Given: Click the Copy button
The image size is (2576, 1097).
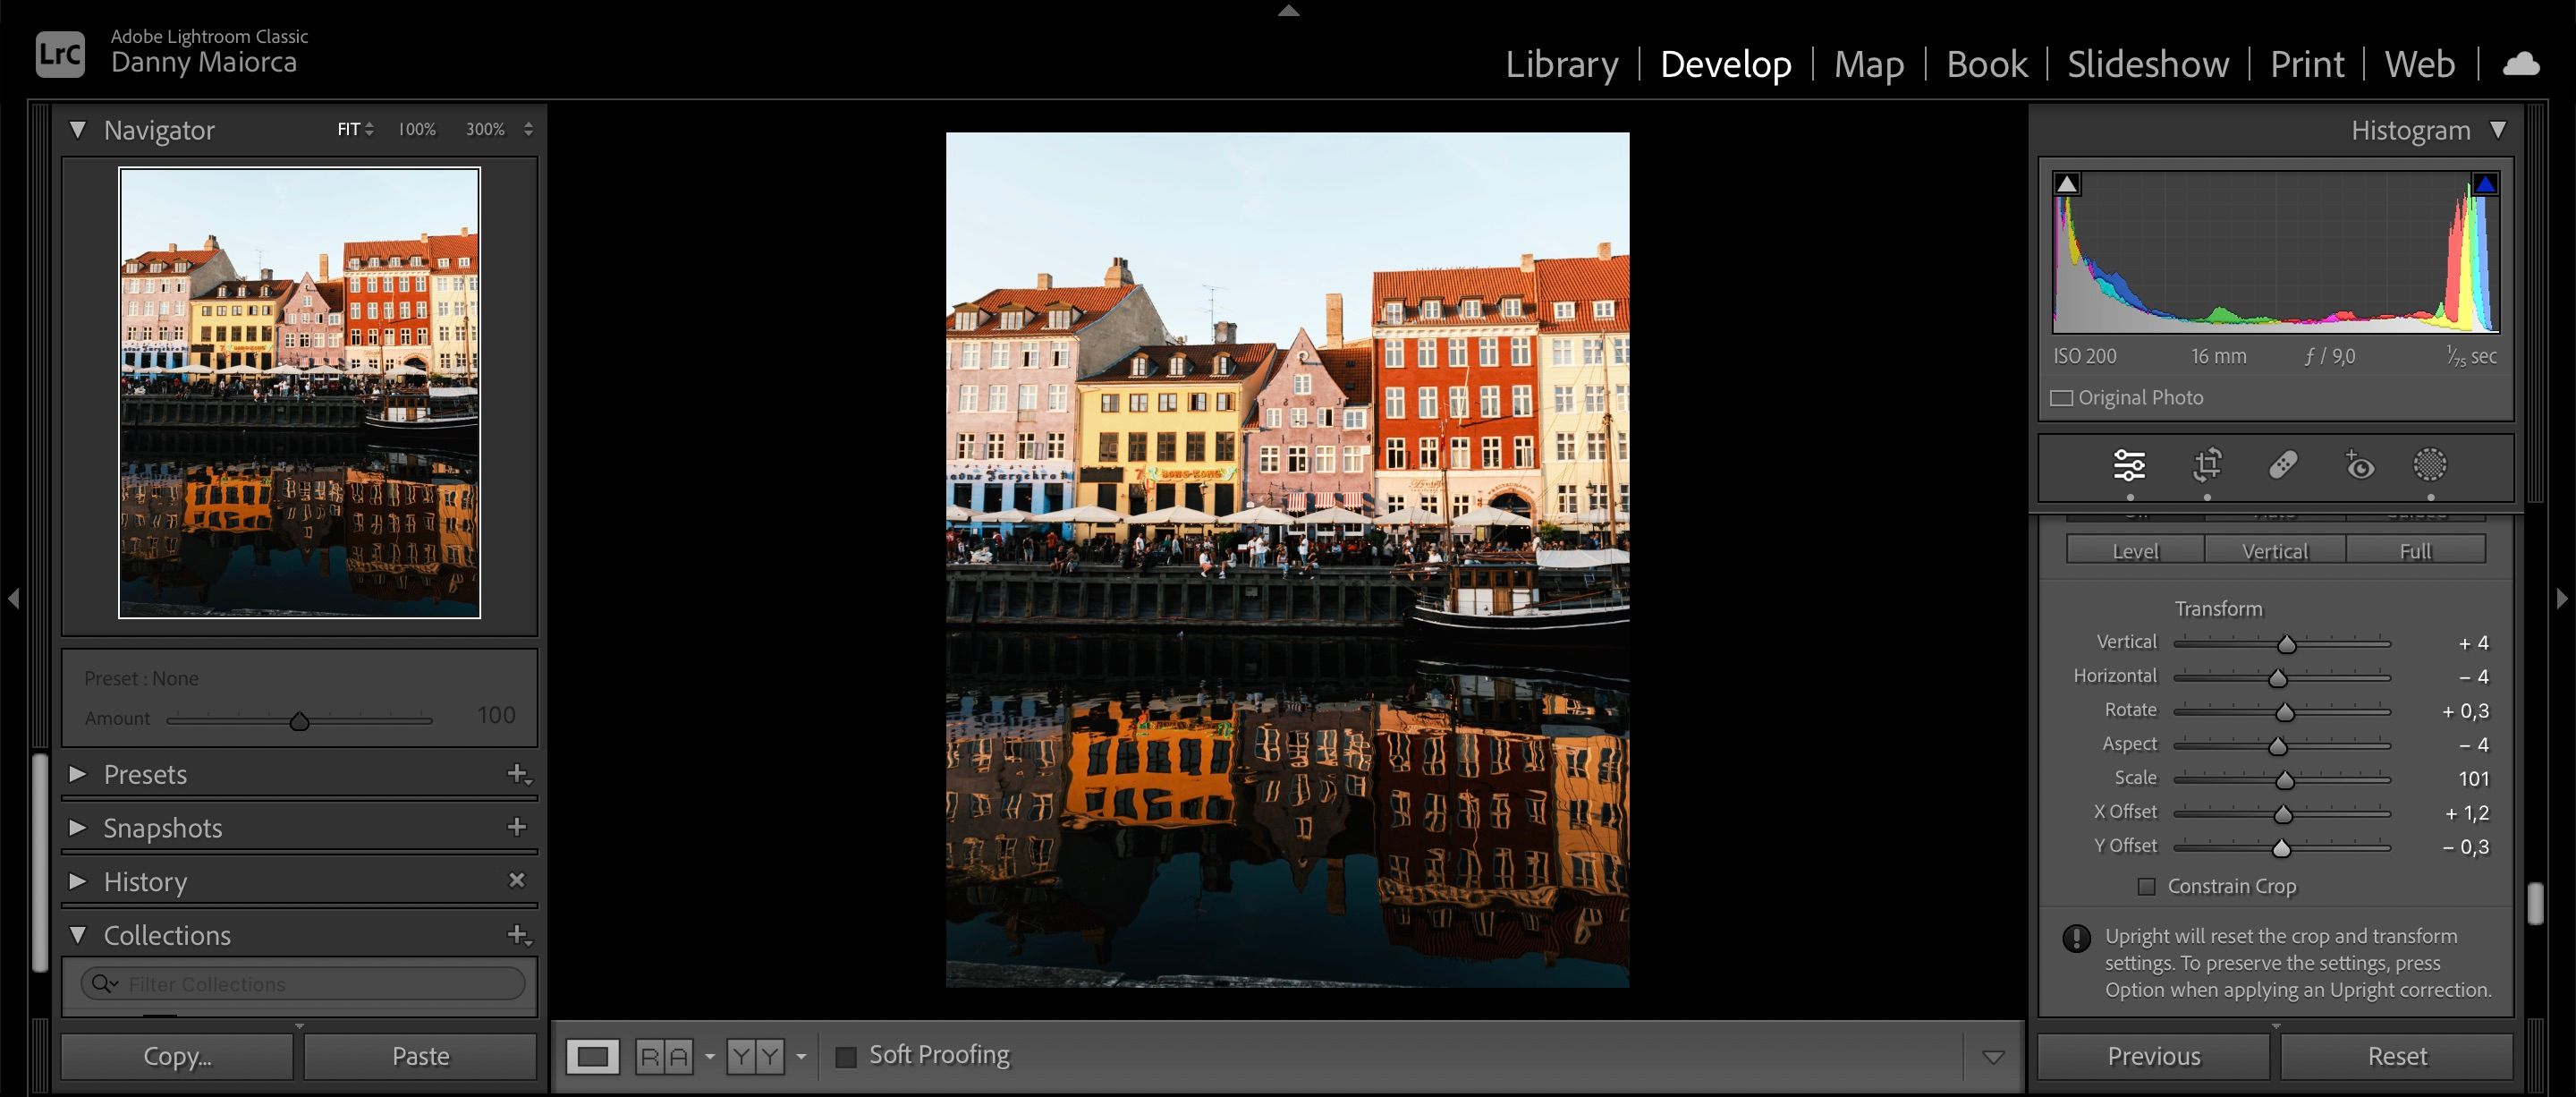Looking at the screenshot, I should tap(177, 1054).
